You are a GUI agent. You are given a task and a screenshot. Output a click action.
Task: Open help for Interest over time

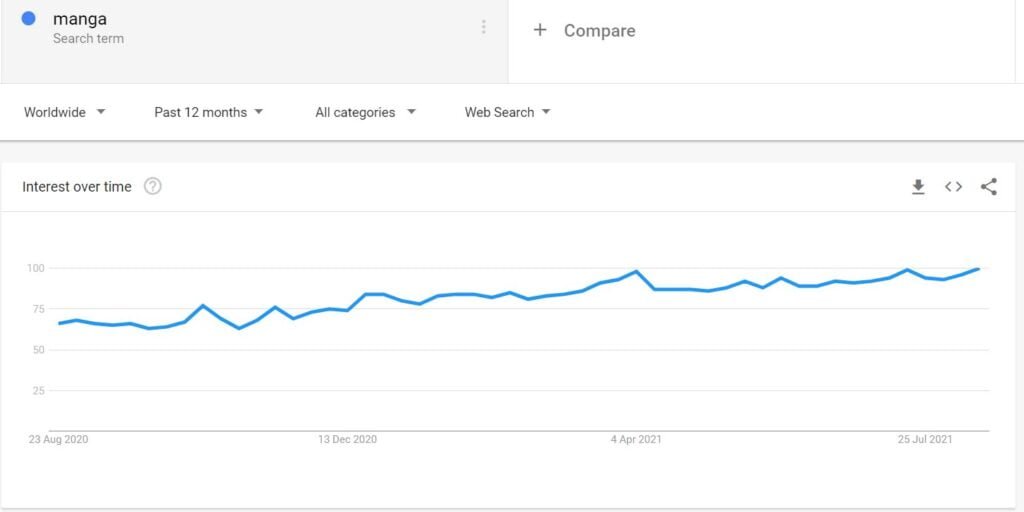153,187
